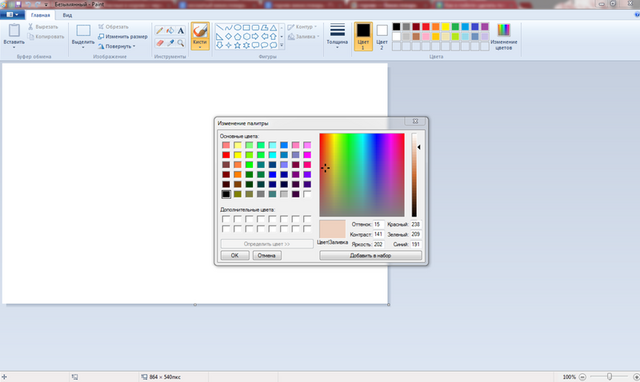
Task: Click the Цвет|Заливка preview swatch
Action: point(332,229)
